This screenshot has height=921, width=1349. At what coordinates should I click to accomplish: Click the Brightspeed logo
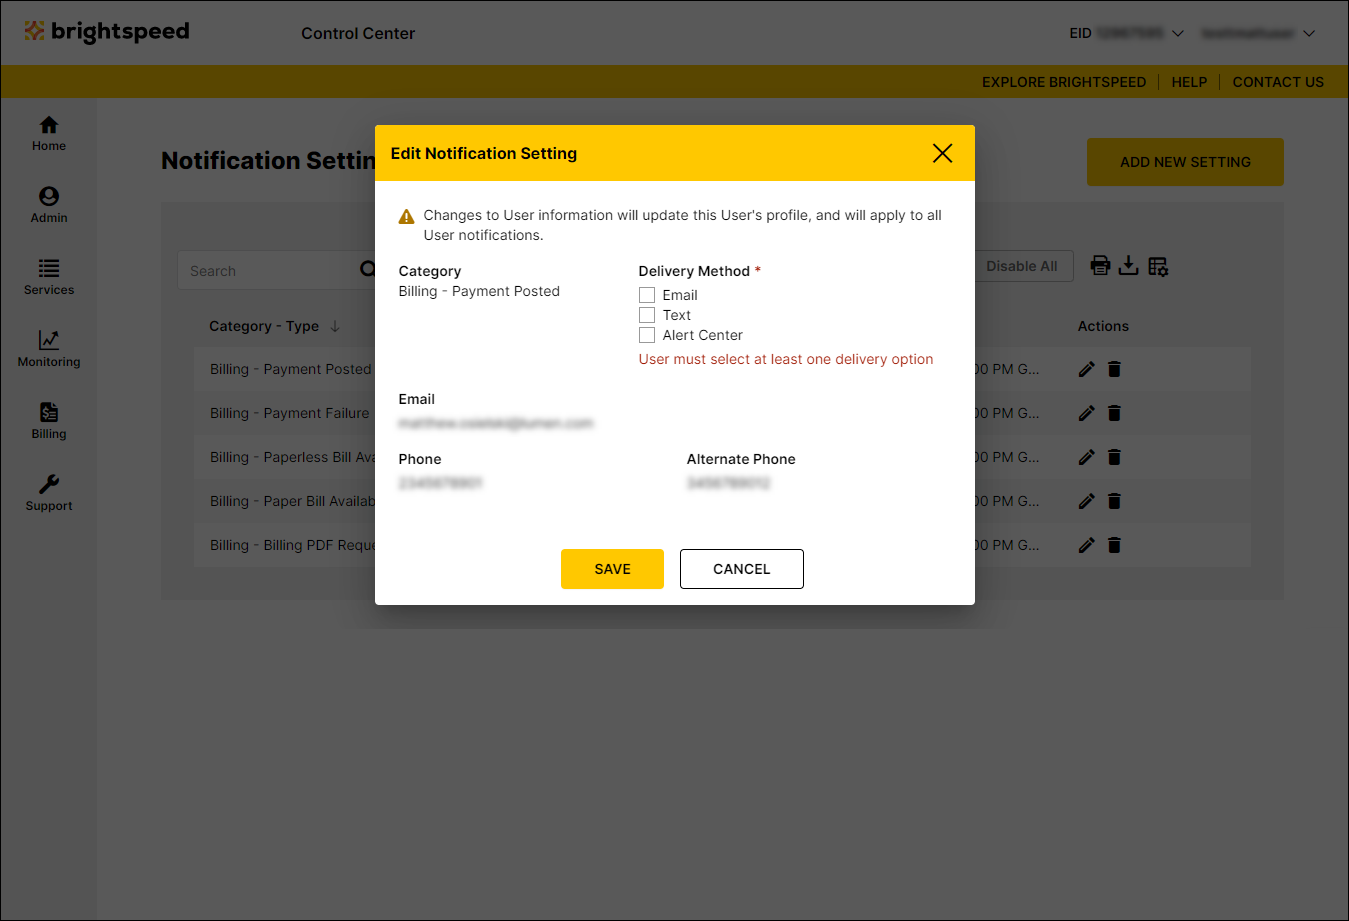107,32
